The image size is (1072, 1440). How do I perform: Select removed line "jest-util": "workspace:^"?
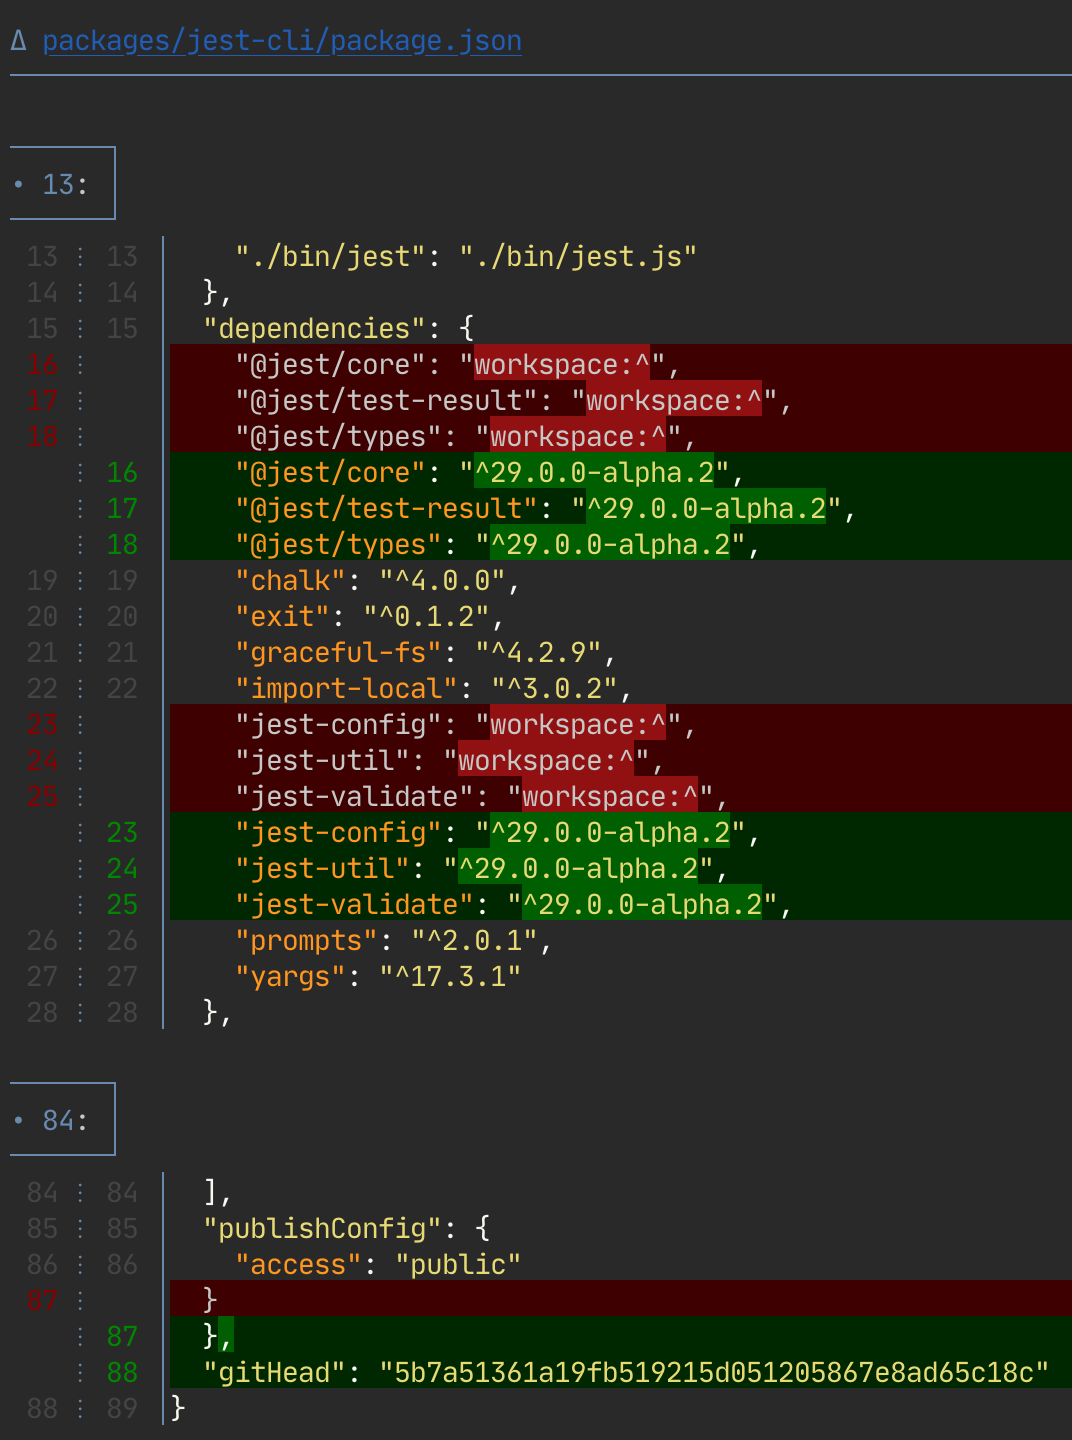[x=621, y=760]
